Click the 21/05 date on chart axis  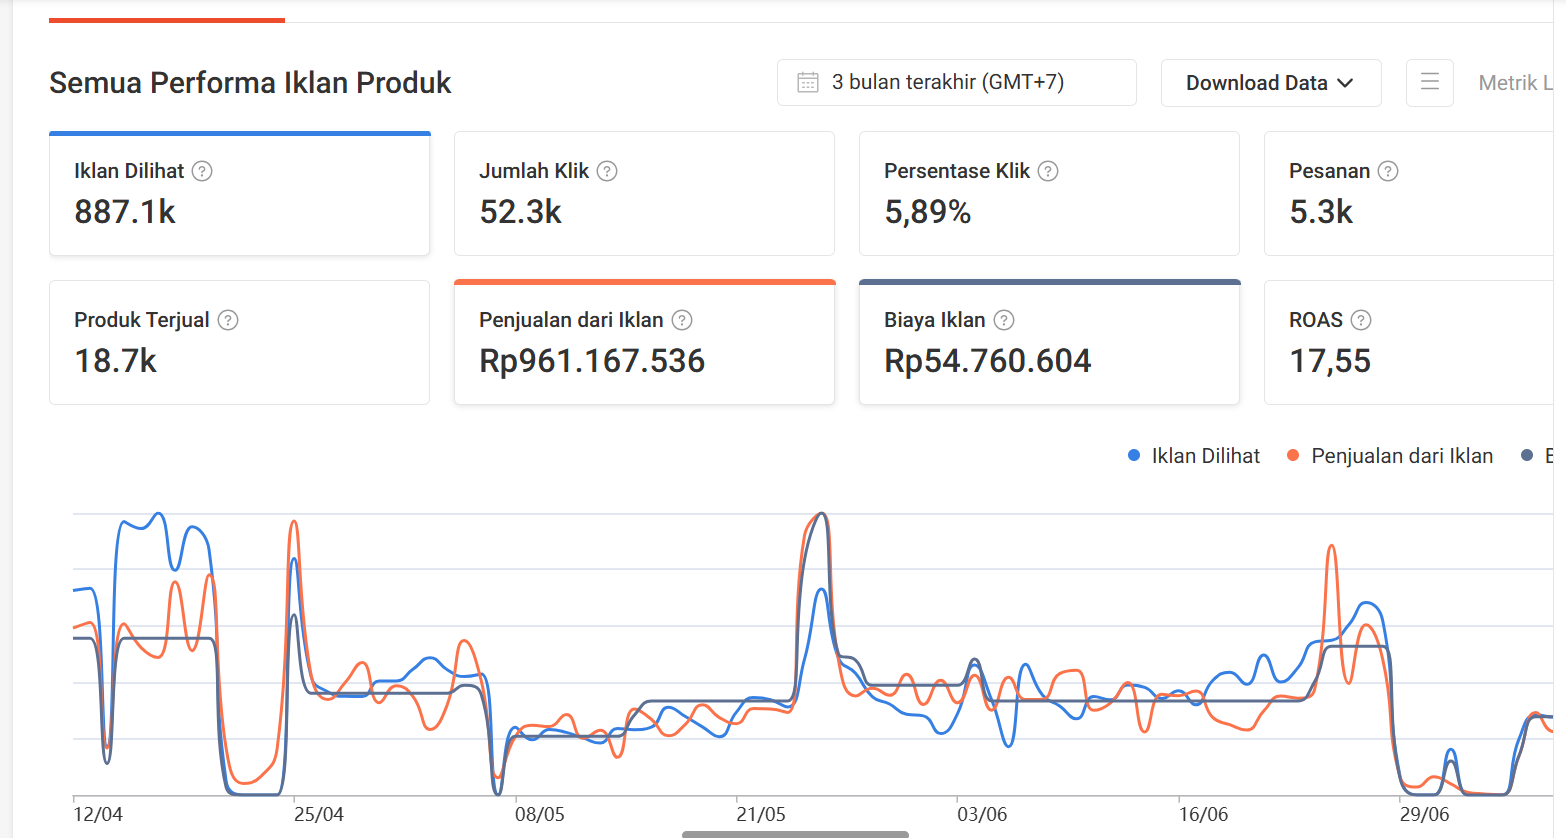(761, 814)
